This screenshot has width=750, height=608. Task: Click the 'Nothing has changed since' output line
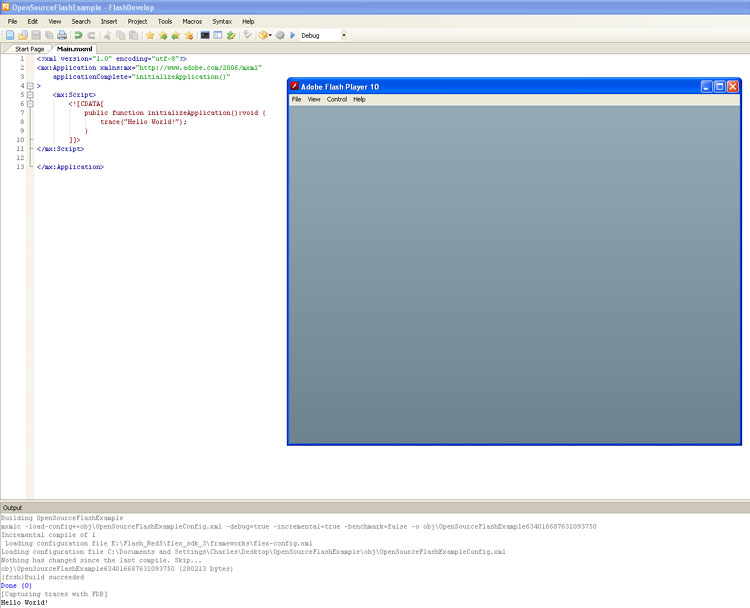tap(101, 560)
